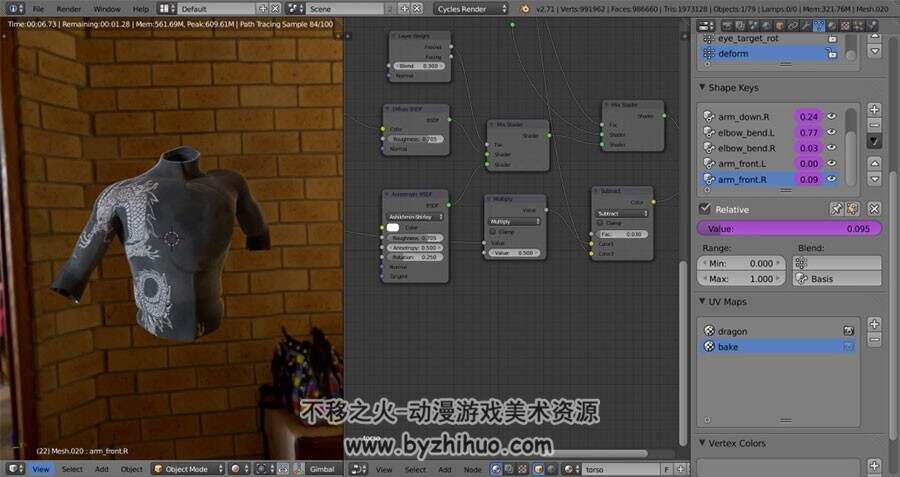The height and width of the screenshot is (477, 900).
Task: Click the Blend 0.300 slider in Layer Weight node
Action: click(x=418, y=66)
